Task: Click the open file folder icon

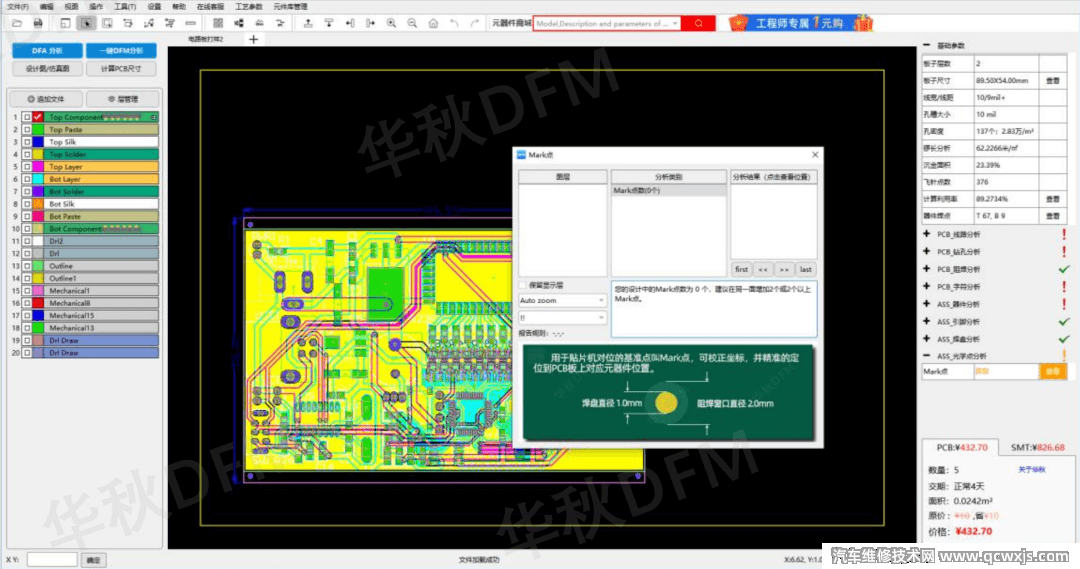Action: point(16,23)
